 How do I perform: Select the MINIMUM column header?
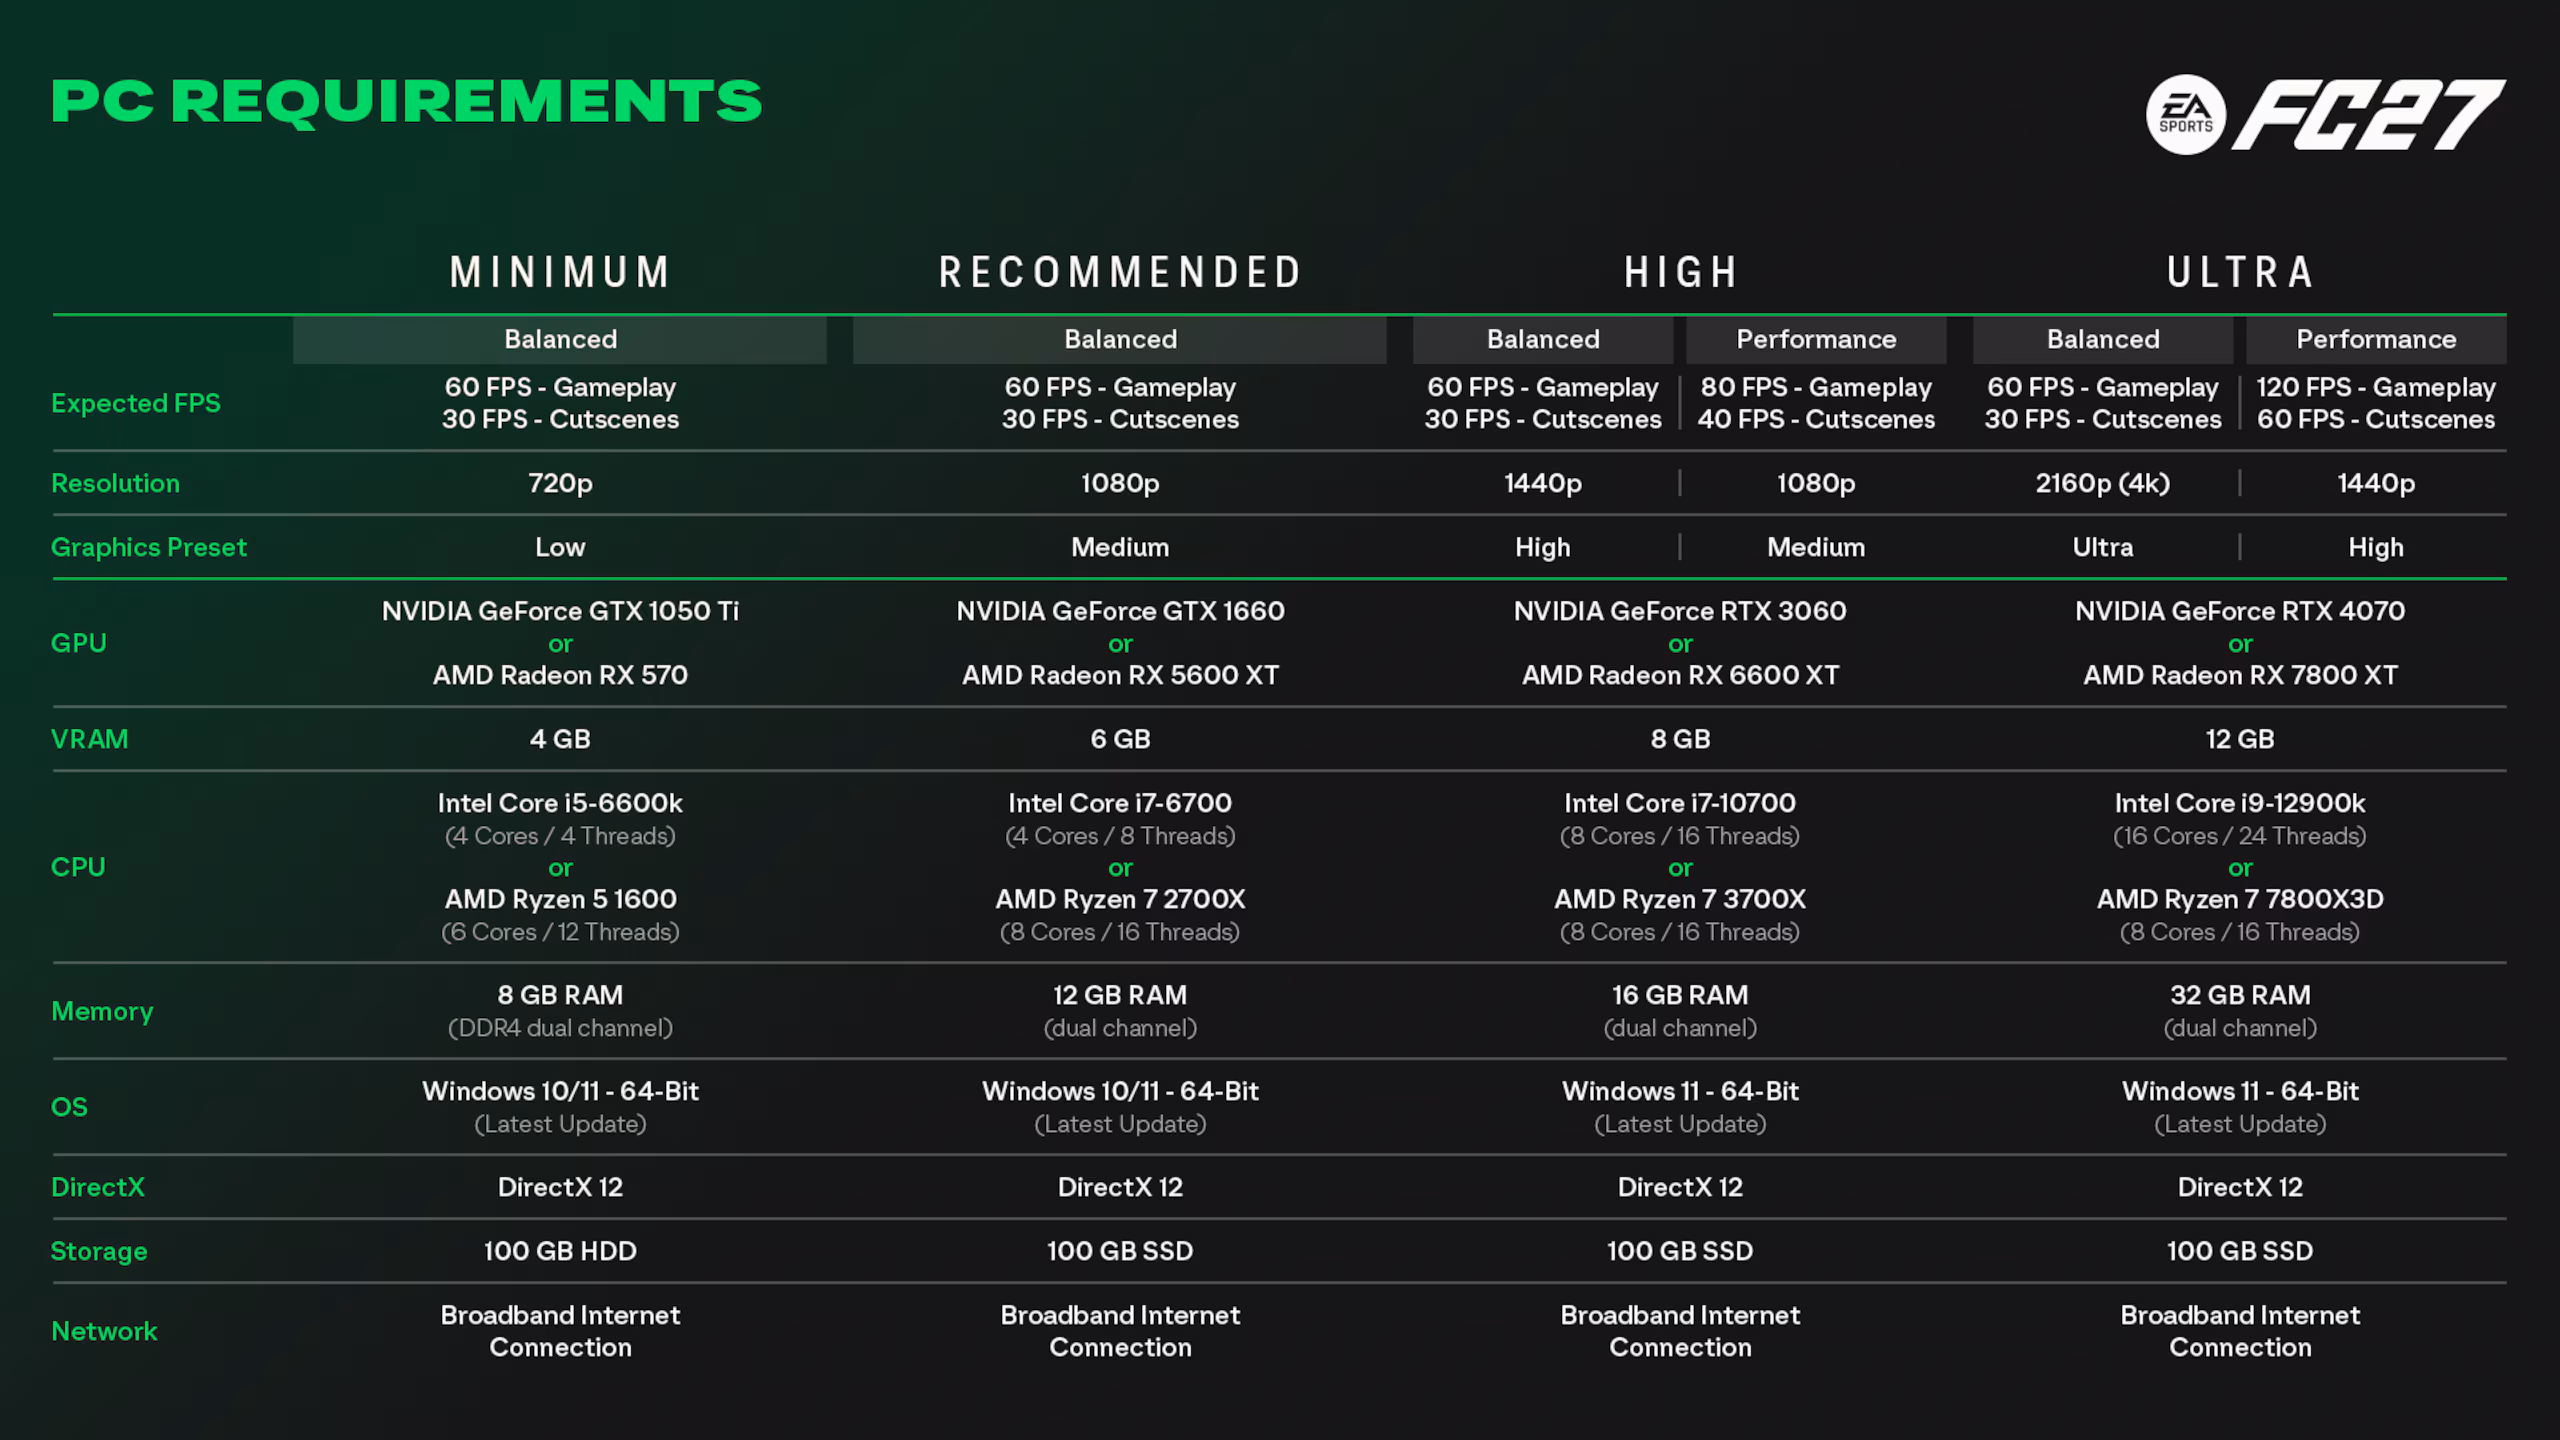(x=560, y=272)
